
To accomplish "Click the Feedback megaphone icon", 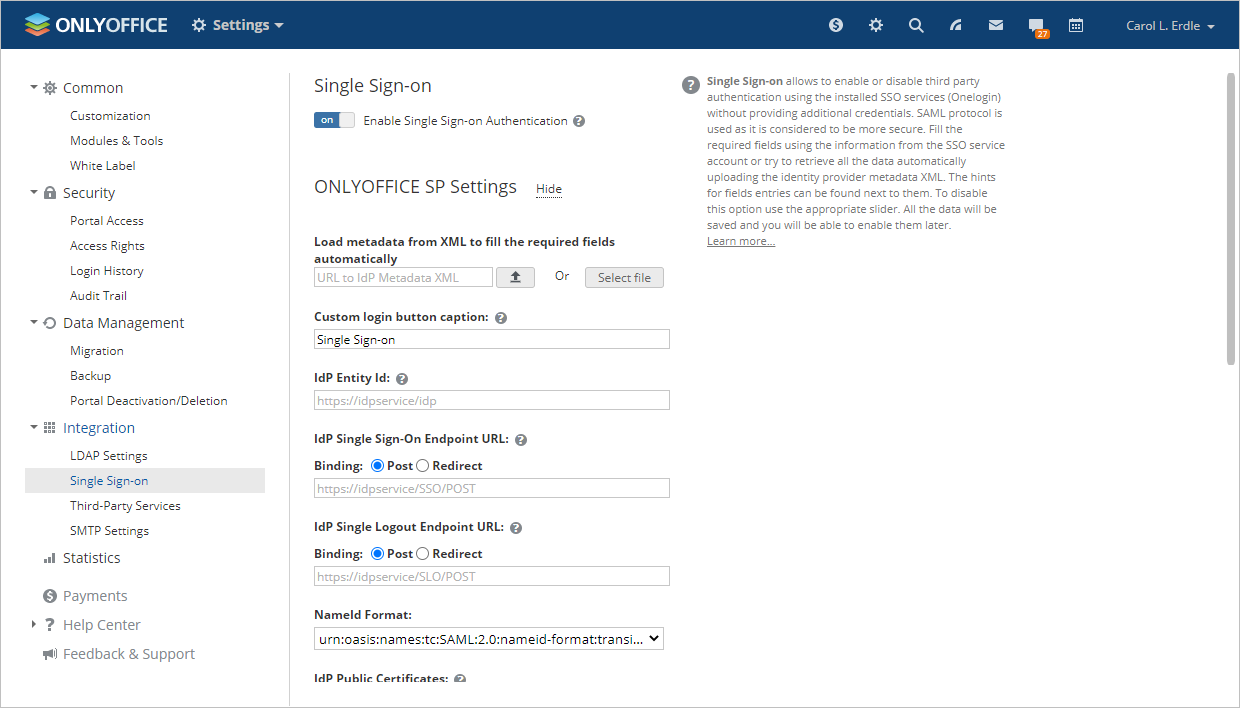I will tap(50, 654).
